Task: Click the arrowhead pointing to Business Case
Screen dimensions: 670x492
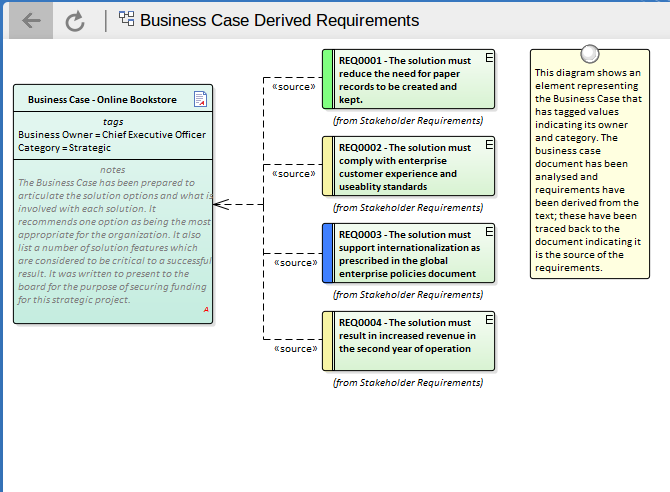Action: pos(221,204)
